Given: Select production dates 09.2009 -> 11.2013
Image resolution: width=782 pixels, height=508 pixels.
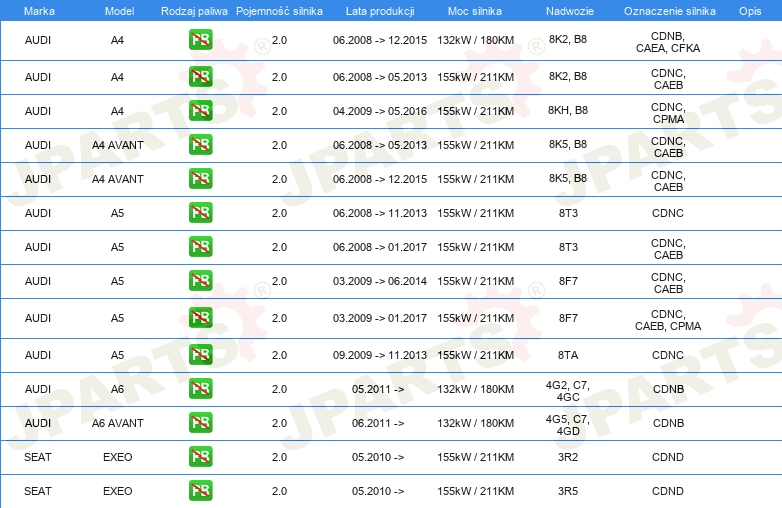Looking at the screenshot, I should (380, 355).
